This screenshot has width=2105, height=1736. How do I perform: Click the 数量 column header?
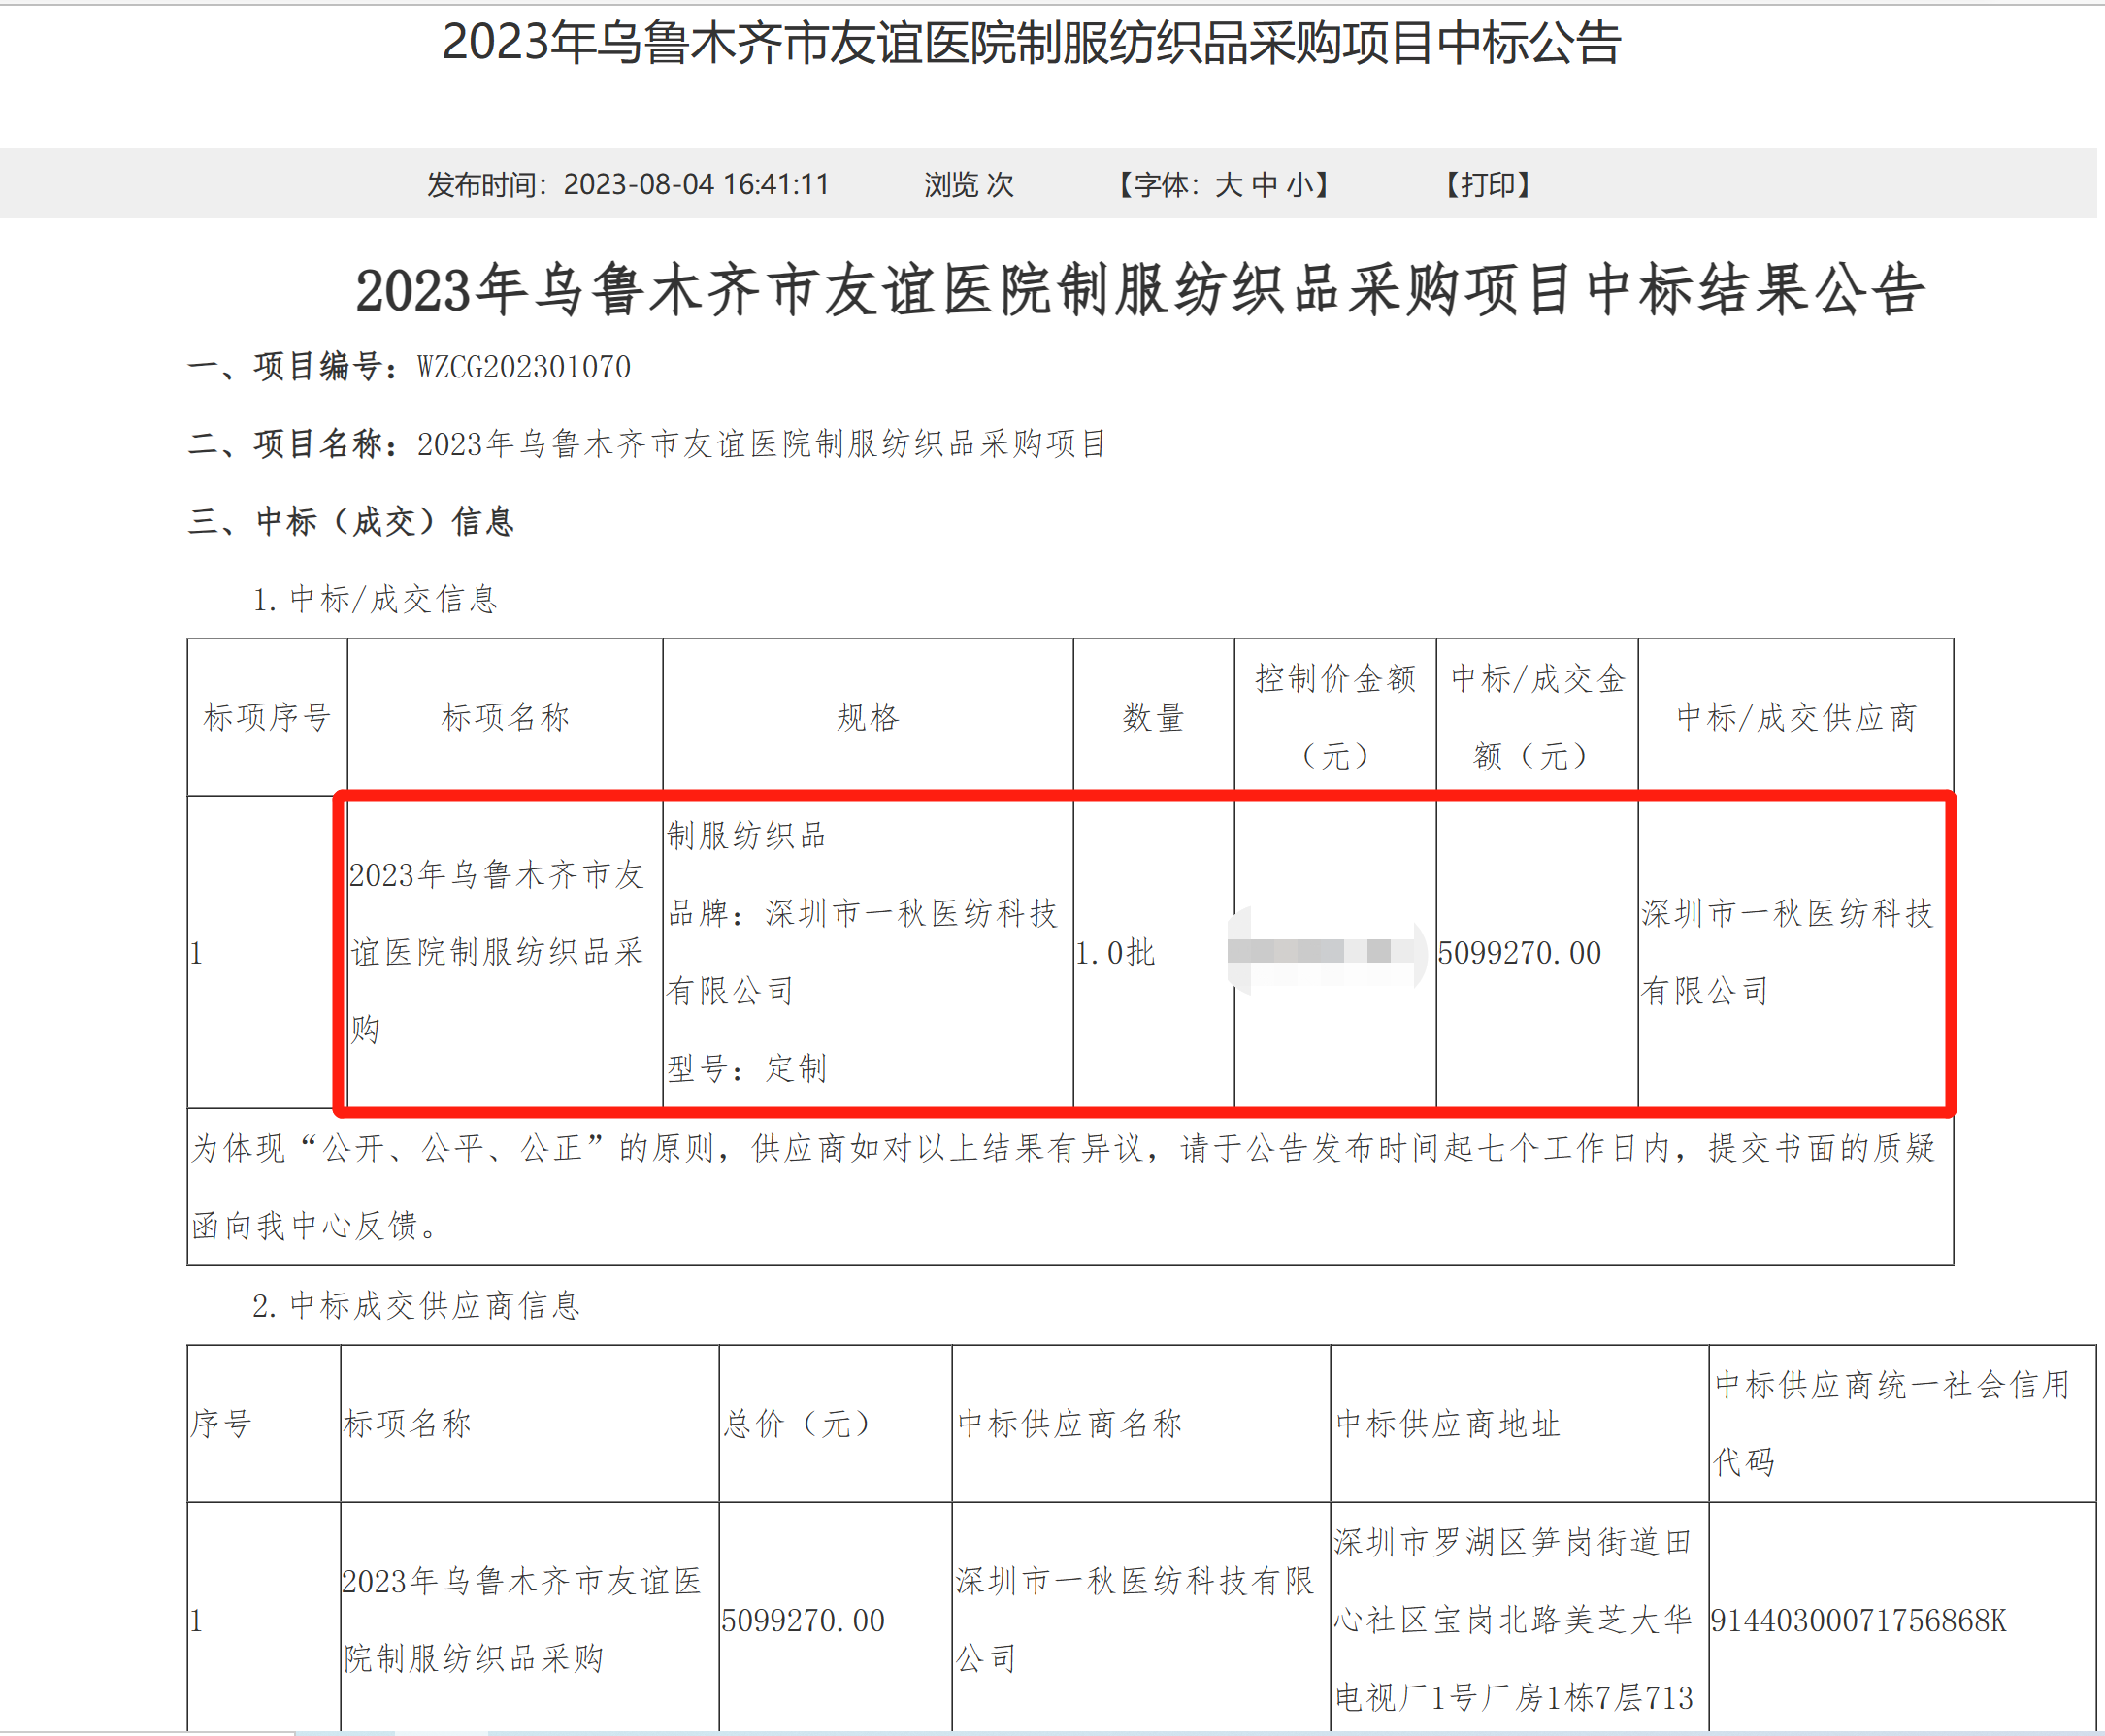click(1154, 717)
